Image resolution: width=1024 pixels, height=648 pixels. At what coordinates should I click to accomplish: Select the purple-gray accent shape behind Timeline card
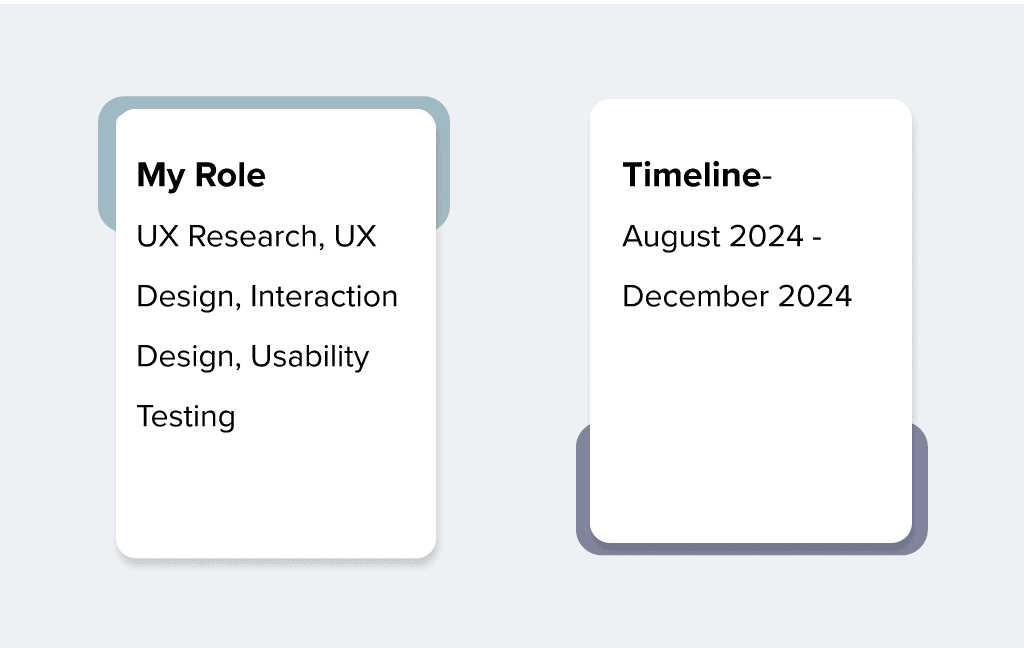tap(752, 549)
